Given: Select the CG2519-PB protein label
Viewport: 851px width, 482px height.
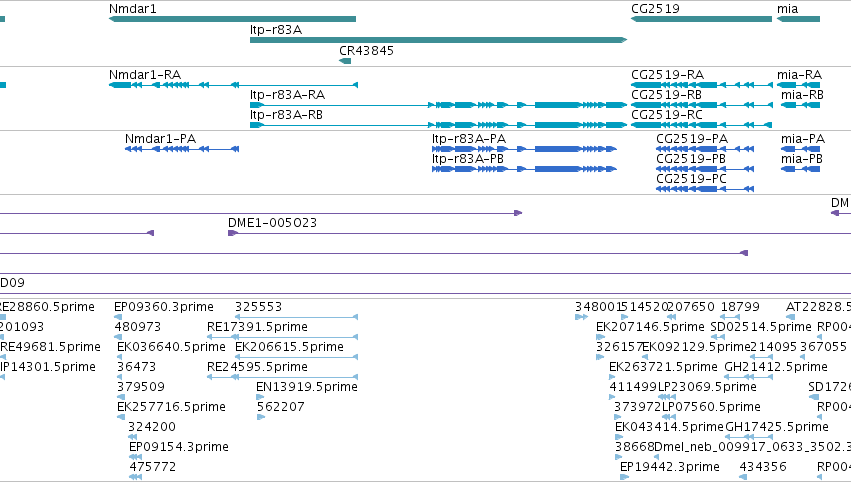Looking at the screenshot, I should (x=691, y=158).
